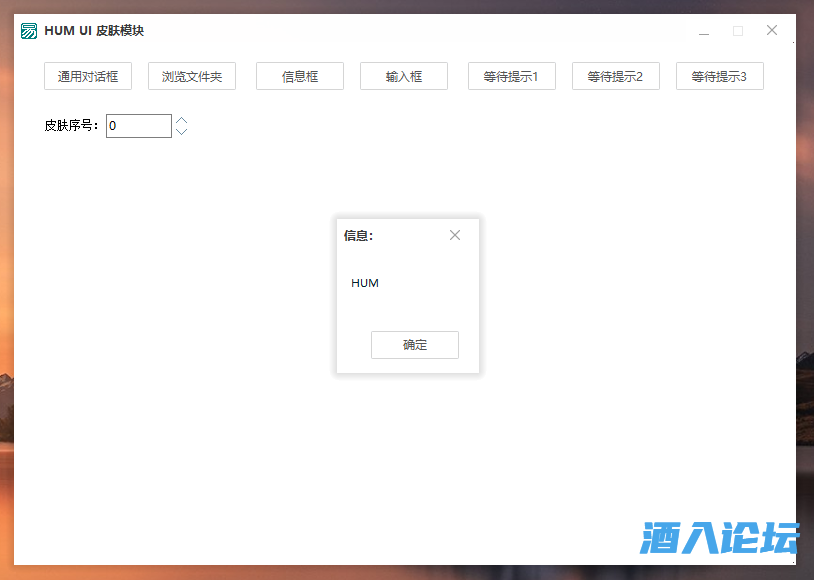Decrease 皮肤序号 with the down arrow

coord(182,131)
